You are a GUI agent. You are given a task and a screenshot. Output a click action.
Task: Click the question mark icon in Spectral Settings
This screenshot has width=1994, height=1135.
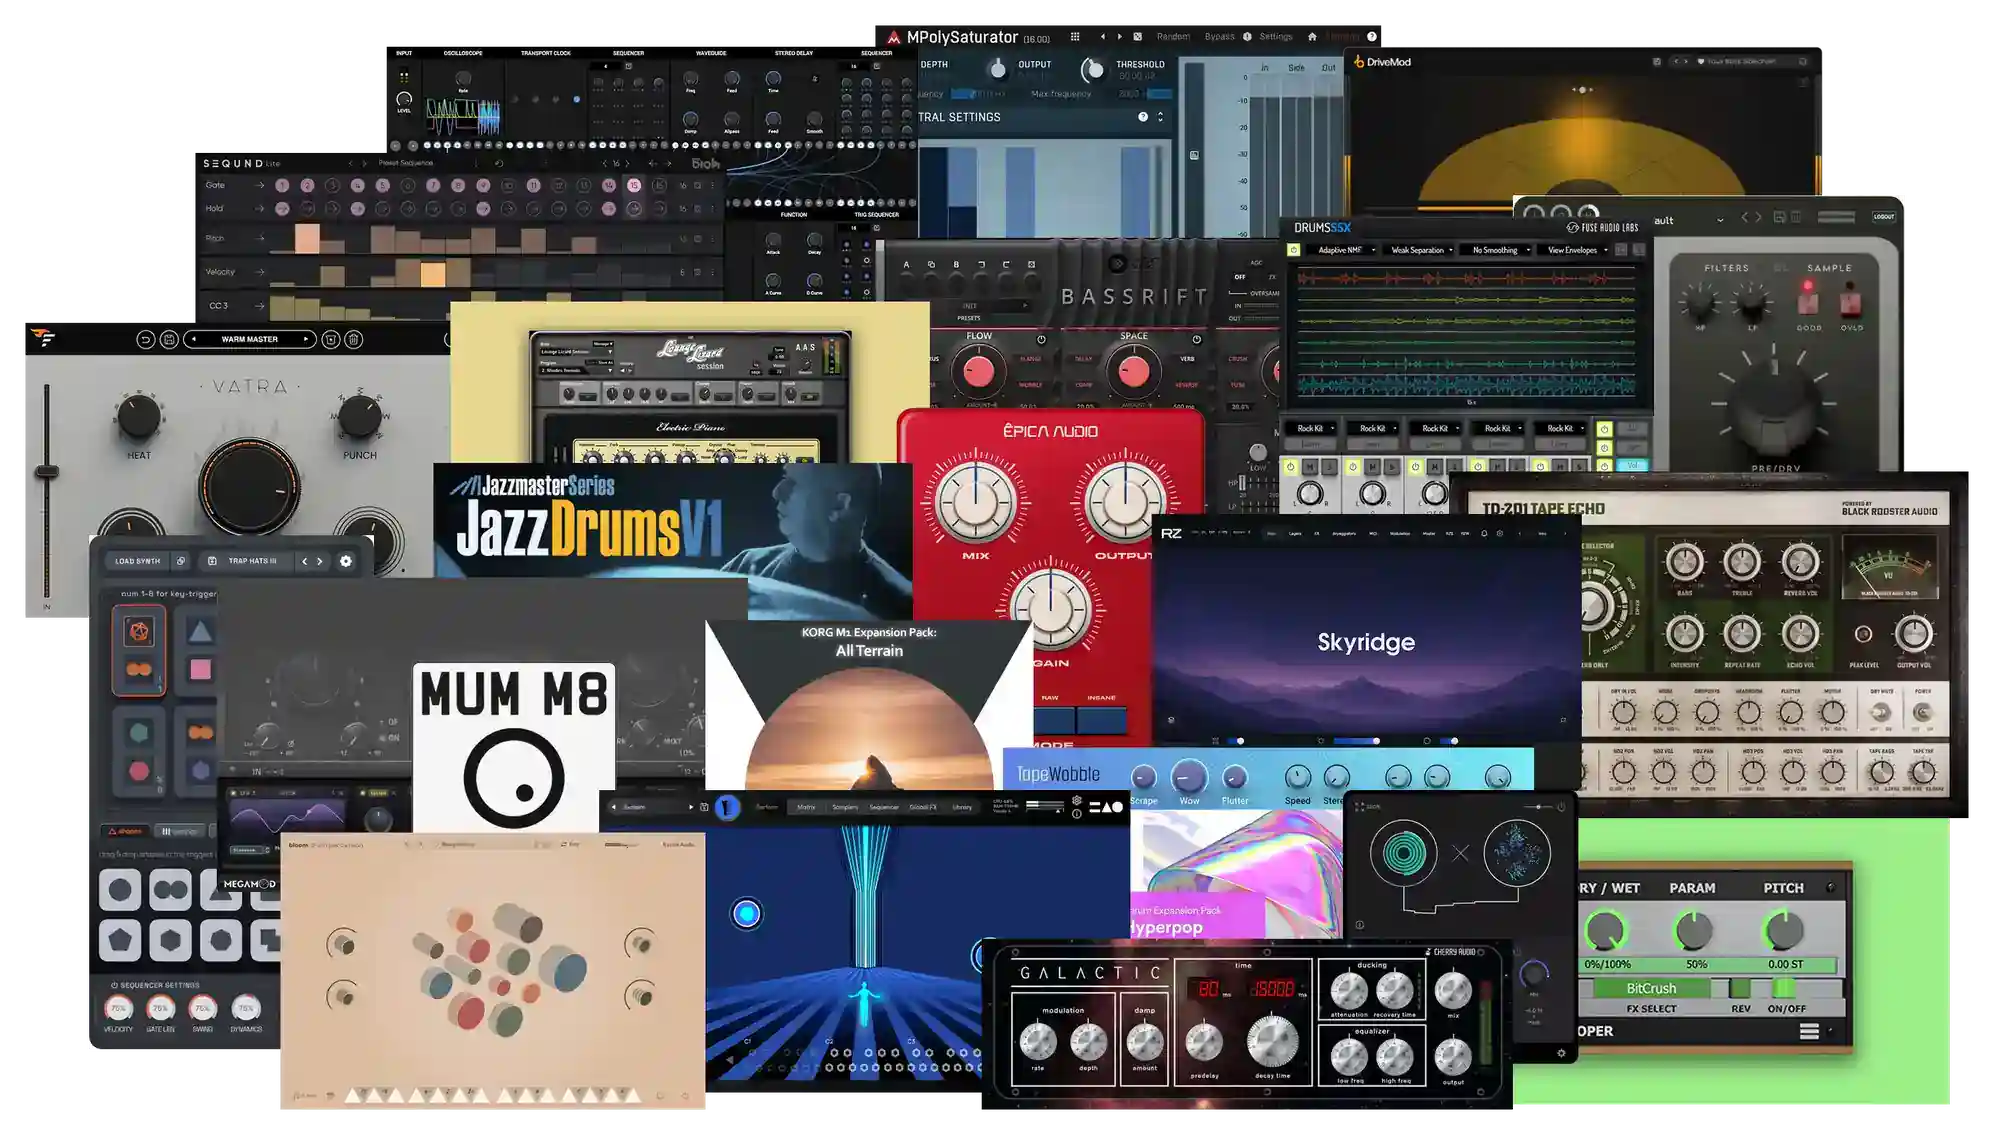(x=1143, y=117)
